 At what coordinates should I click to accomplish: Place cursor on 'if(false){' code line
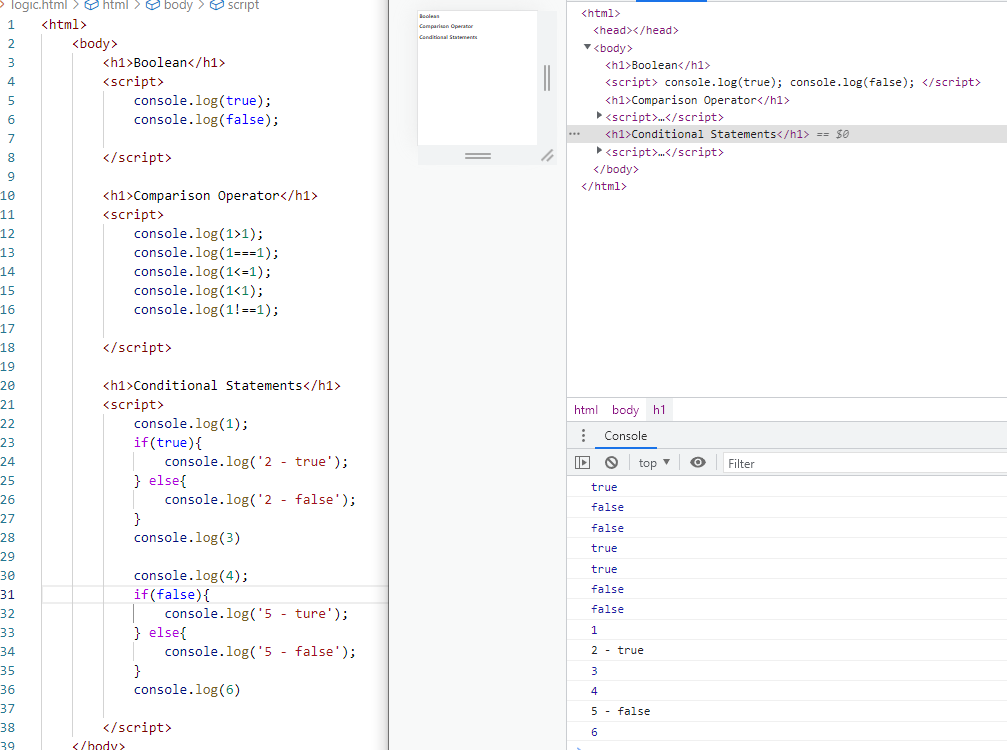pos(171,595)
